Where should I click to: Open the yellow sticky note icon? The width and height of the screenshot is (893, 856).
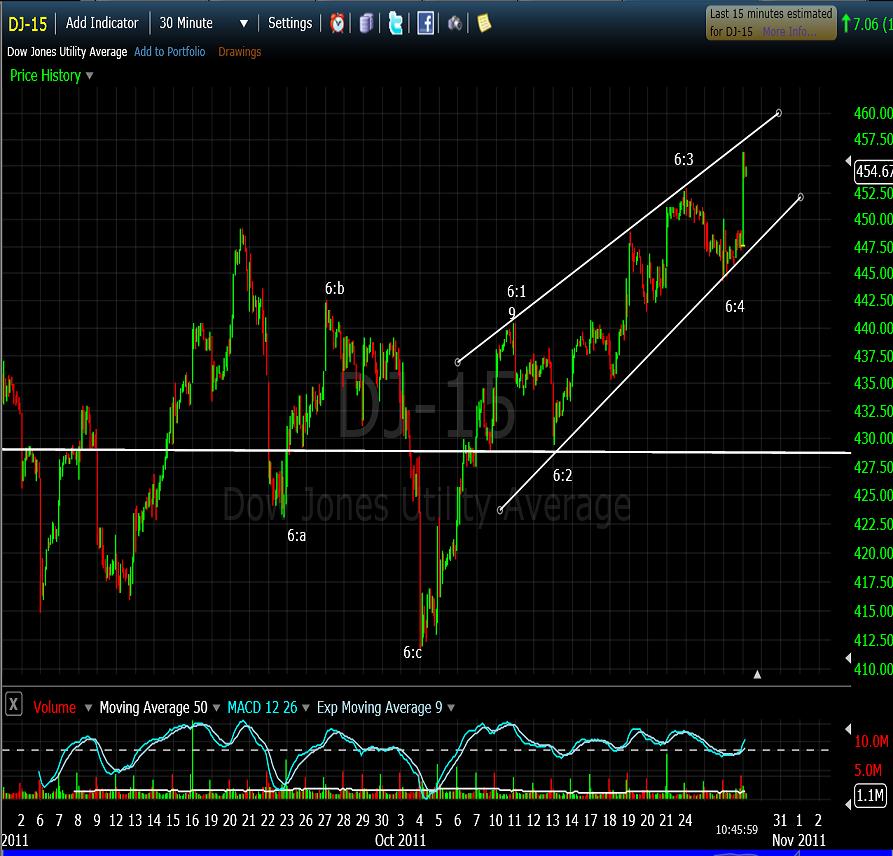click(484, 23)
